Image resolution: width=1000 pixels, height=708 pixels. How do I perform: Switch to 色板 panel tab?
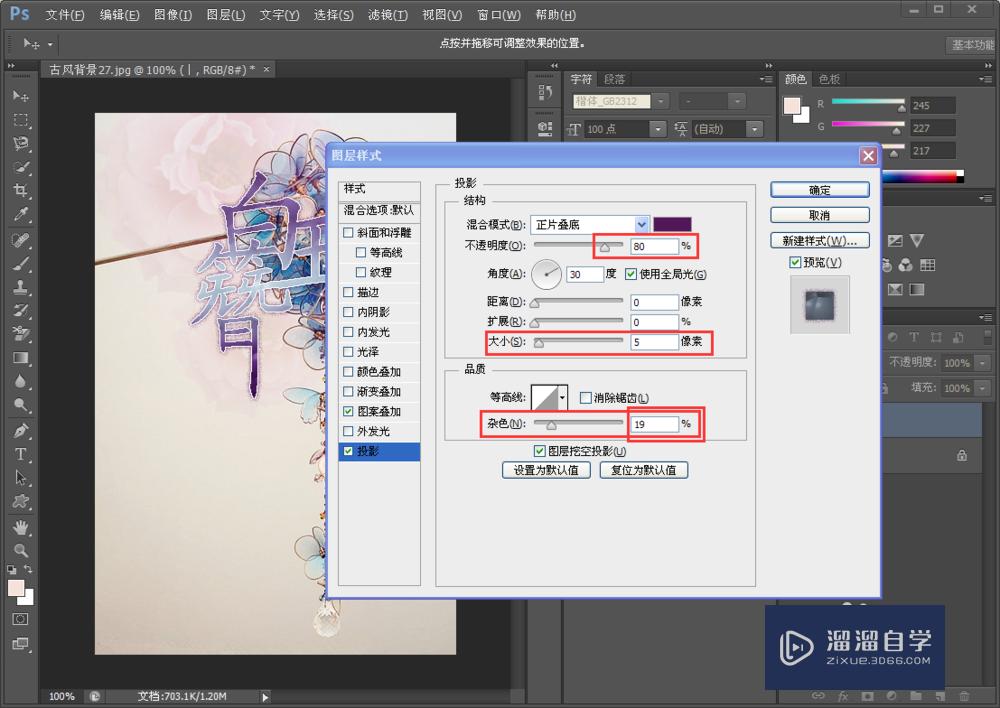pos(829,79)
